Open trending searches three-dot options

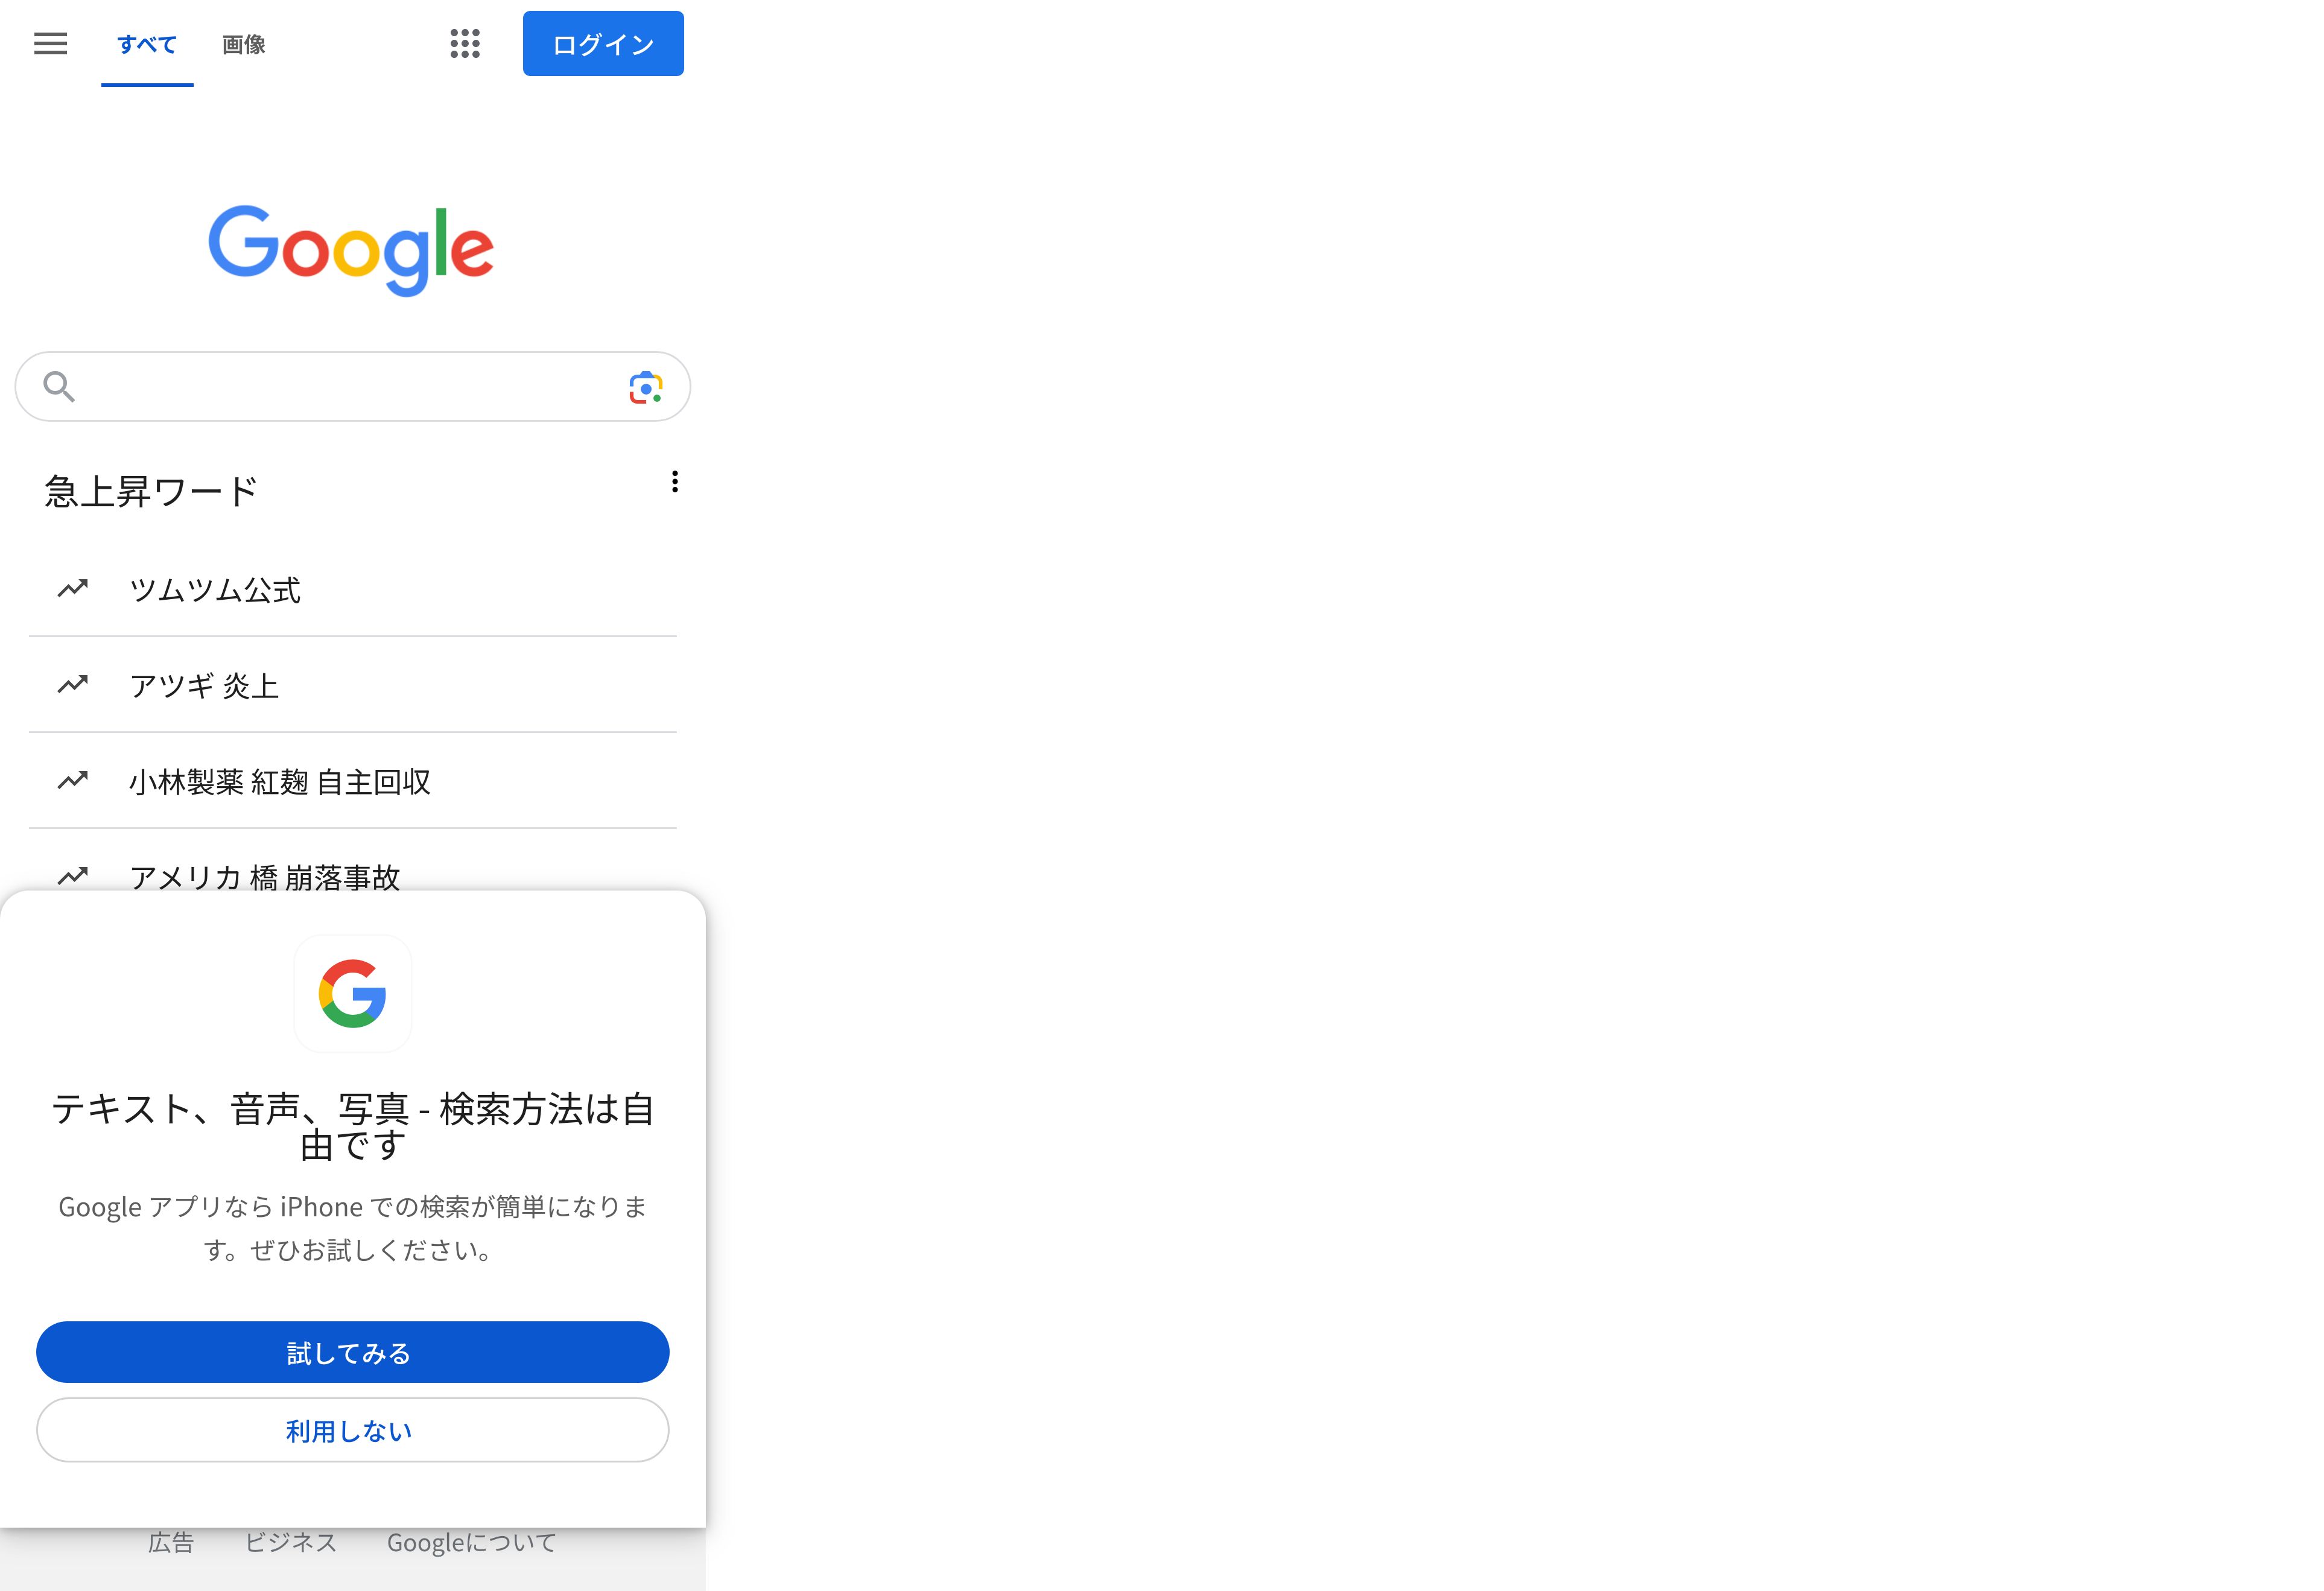tap(675, 482)
